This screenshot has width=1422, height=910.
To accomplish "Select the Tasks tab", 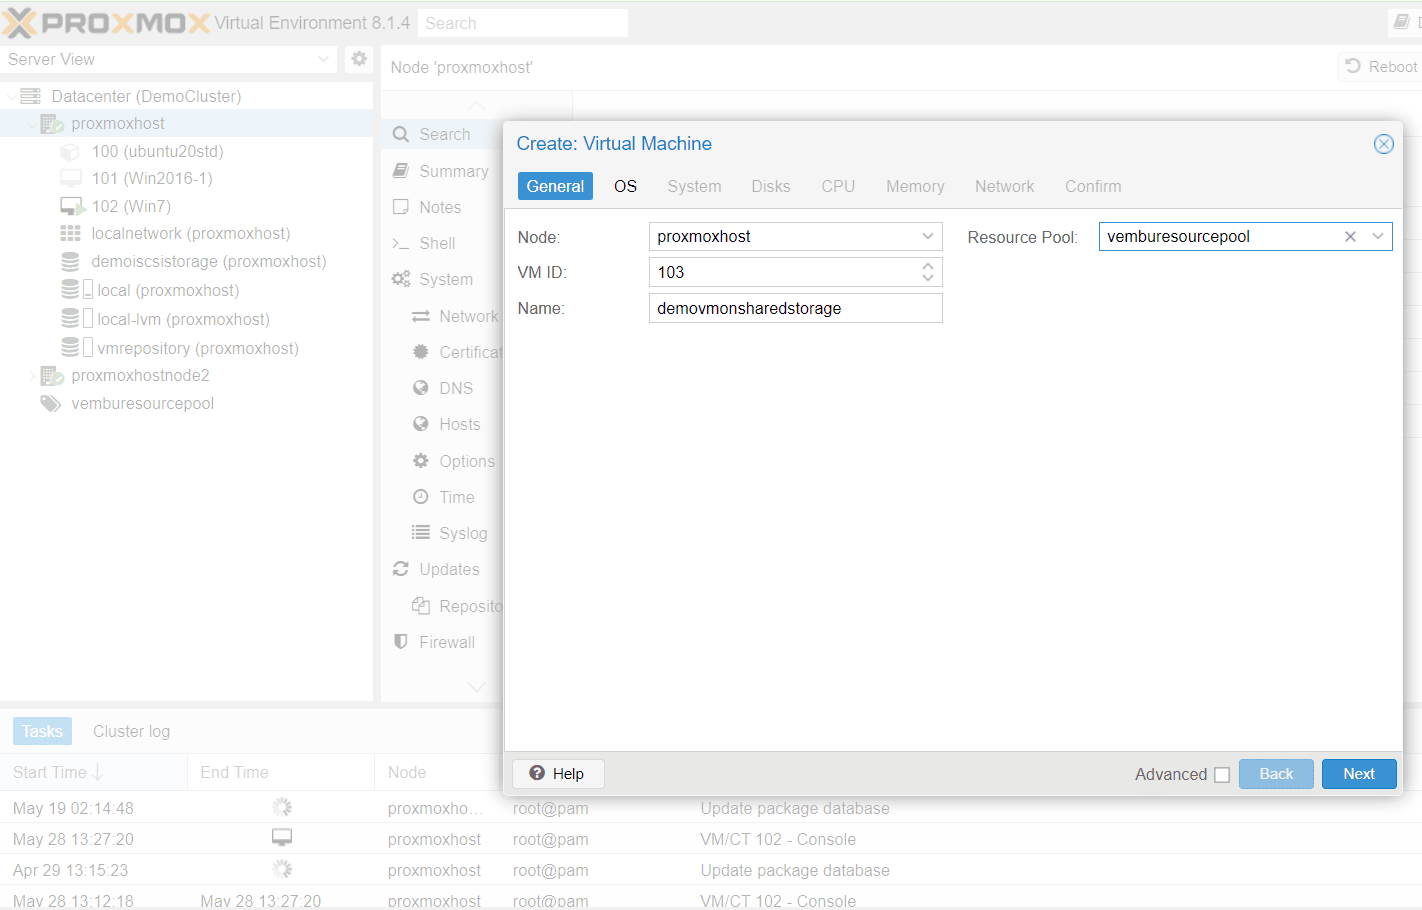I will tap(42, 731).
